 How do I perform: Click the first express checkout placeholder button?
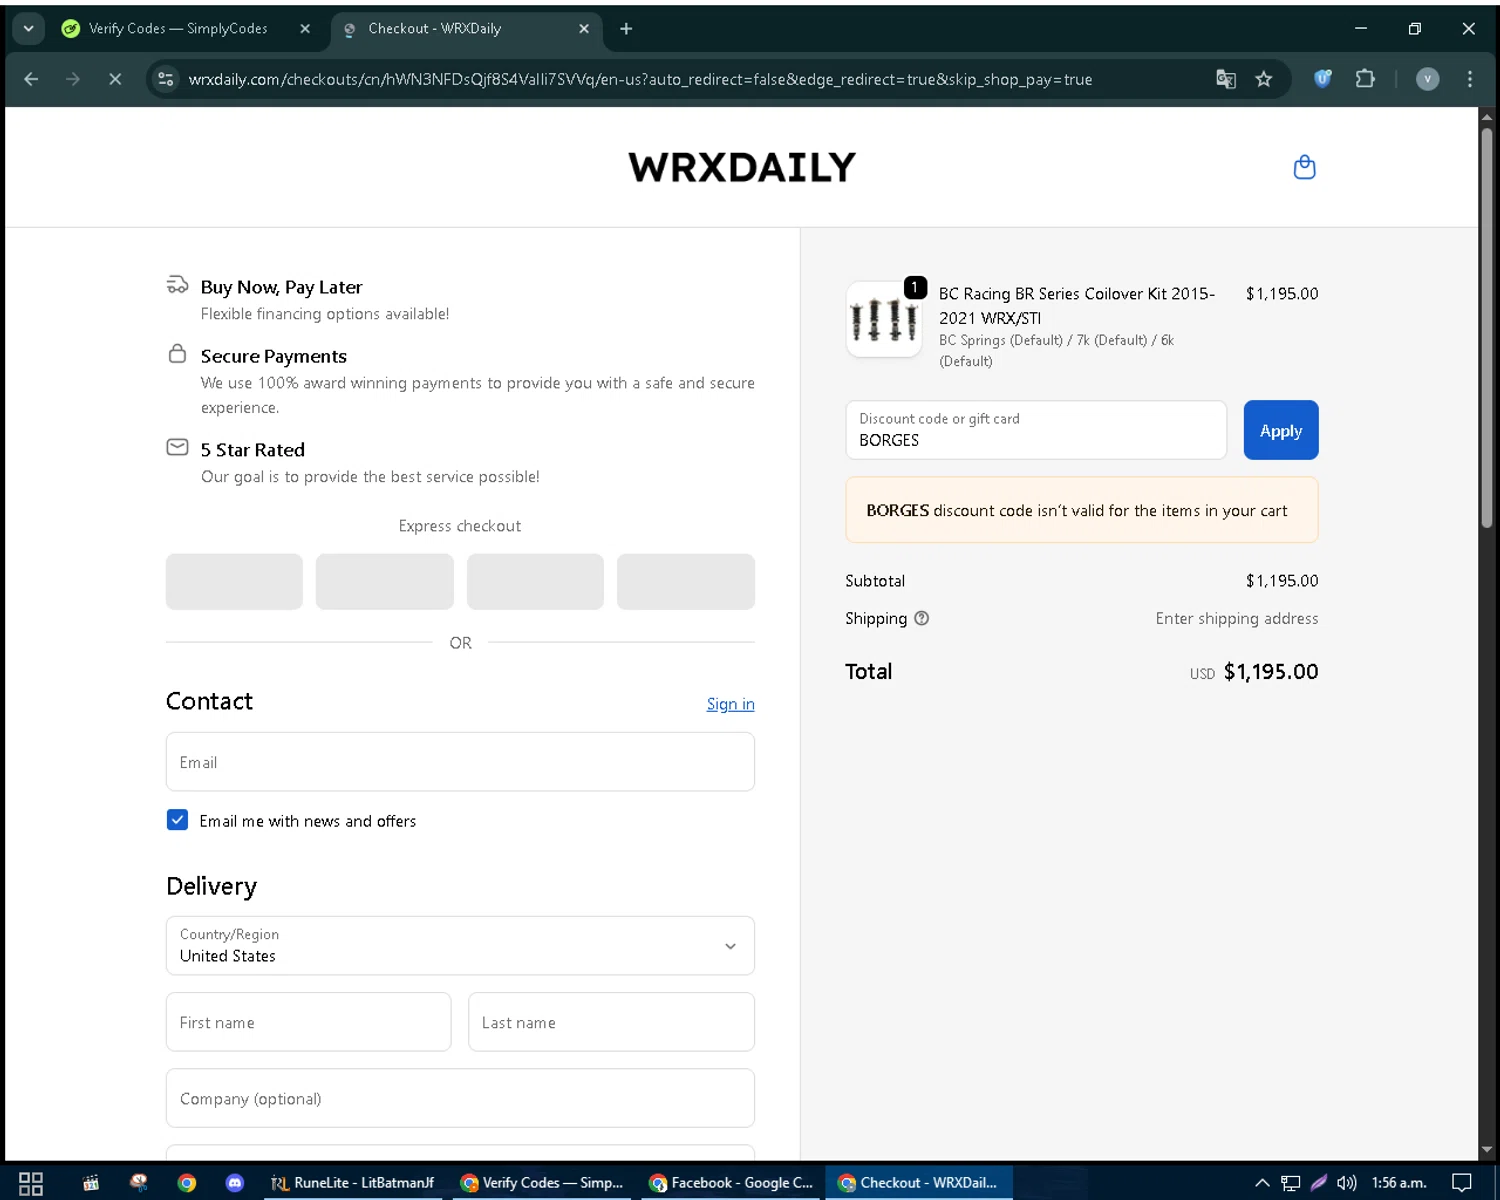pos(234,581)
